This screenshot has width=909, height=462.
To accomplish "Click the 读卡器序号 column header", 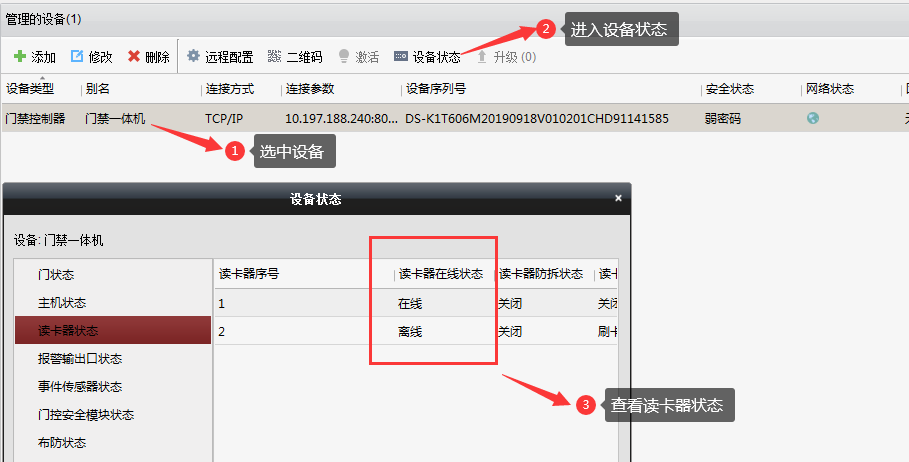I will coord(249,274).
